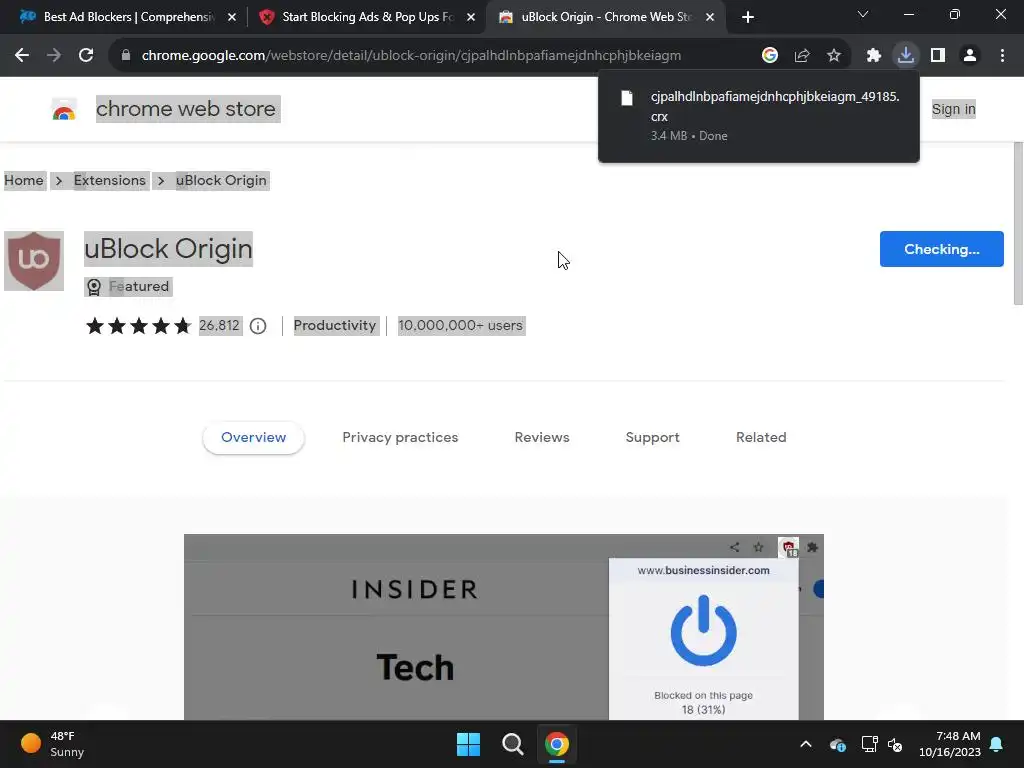Screen dimensions: 1024x768
Task: Open the Downloads toolbar button
Action: click(906, 56)
